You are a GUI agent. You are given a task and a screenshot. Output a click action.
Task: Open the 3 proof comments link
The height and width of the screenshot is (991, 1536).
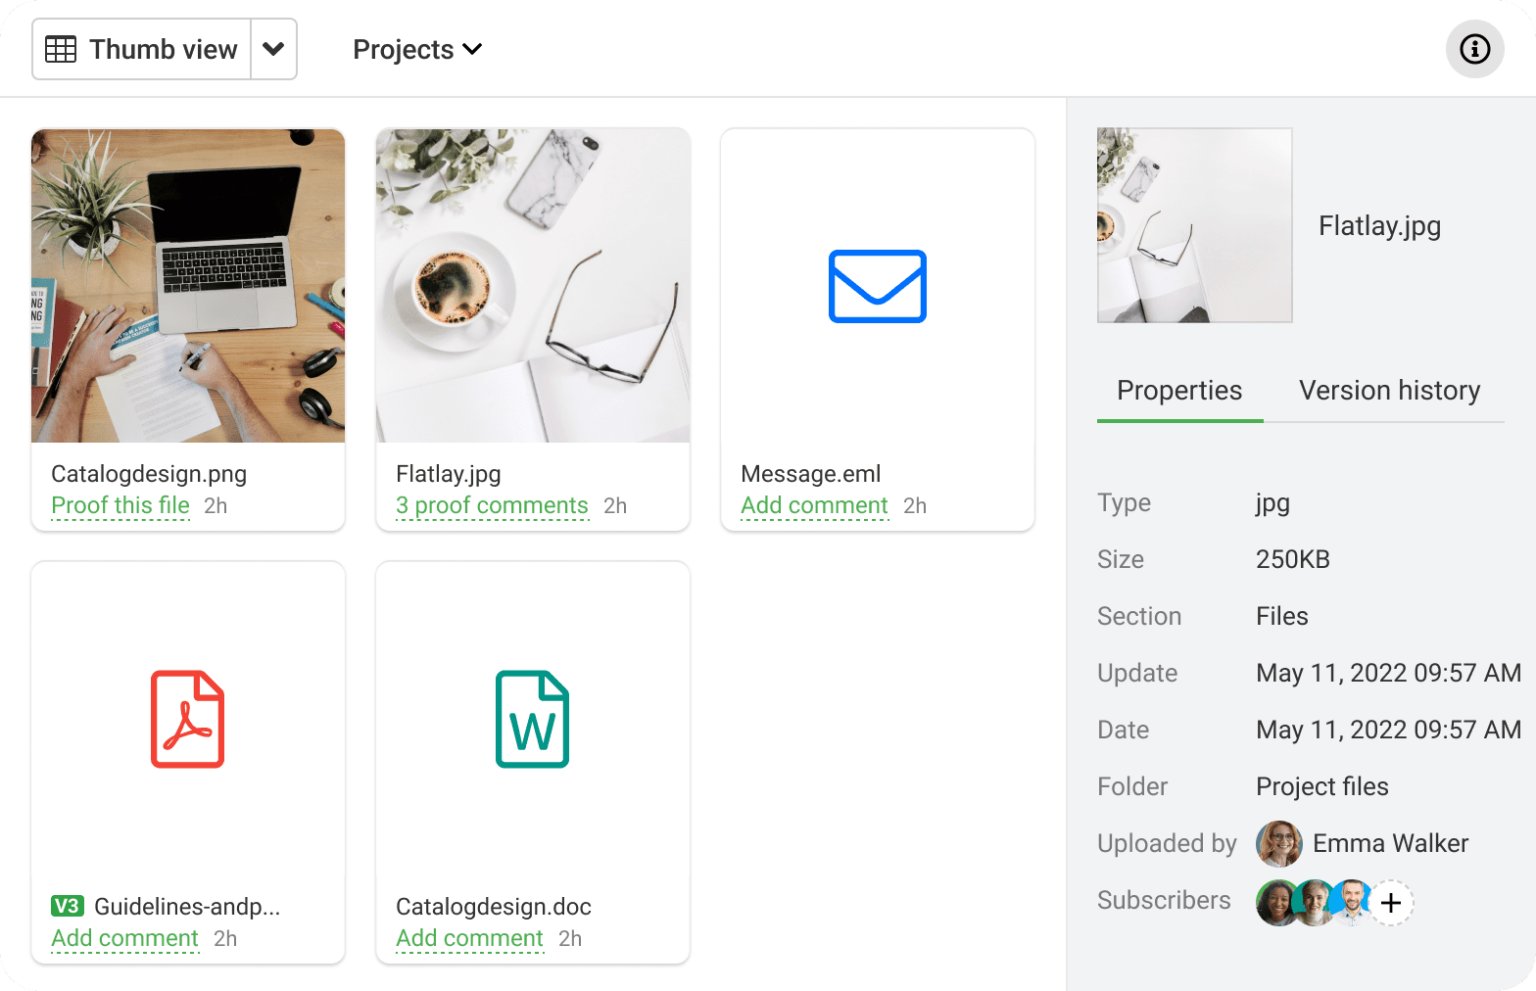tap(491, 505)
